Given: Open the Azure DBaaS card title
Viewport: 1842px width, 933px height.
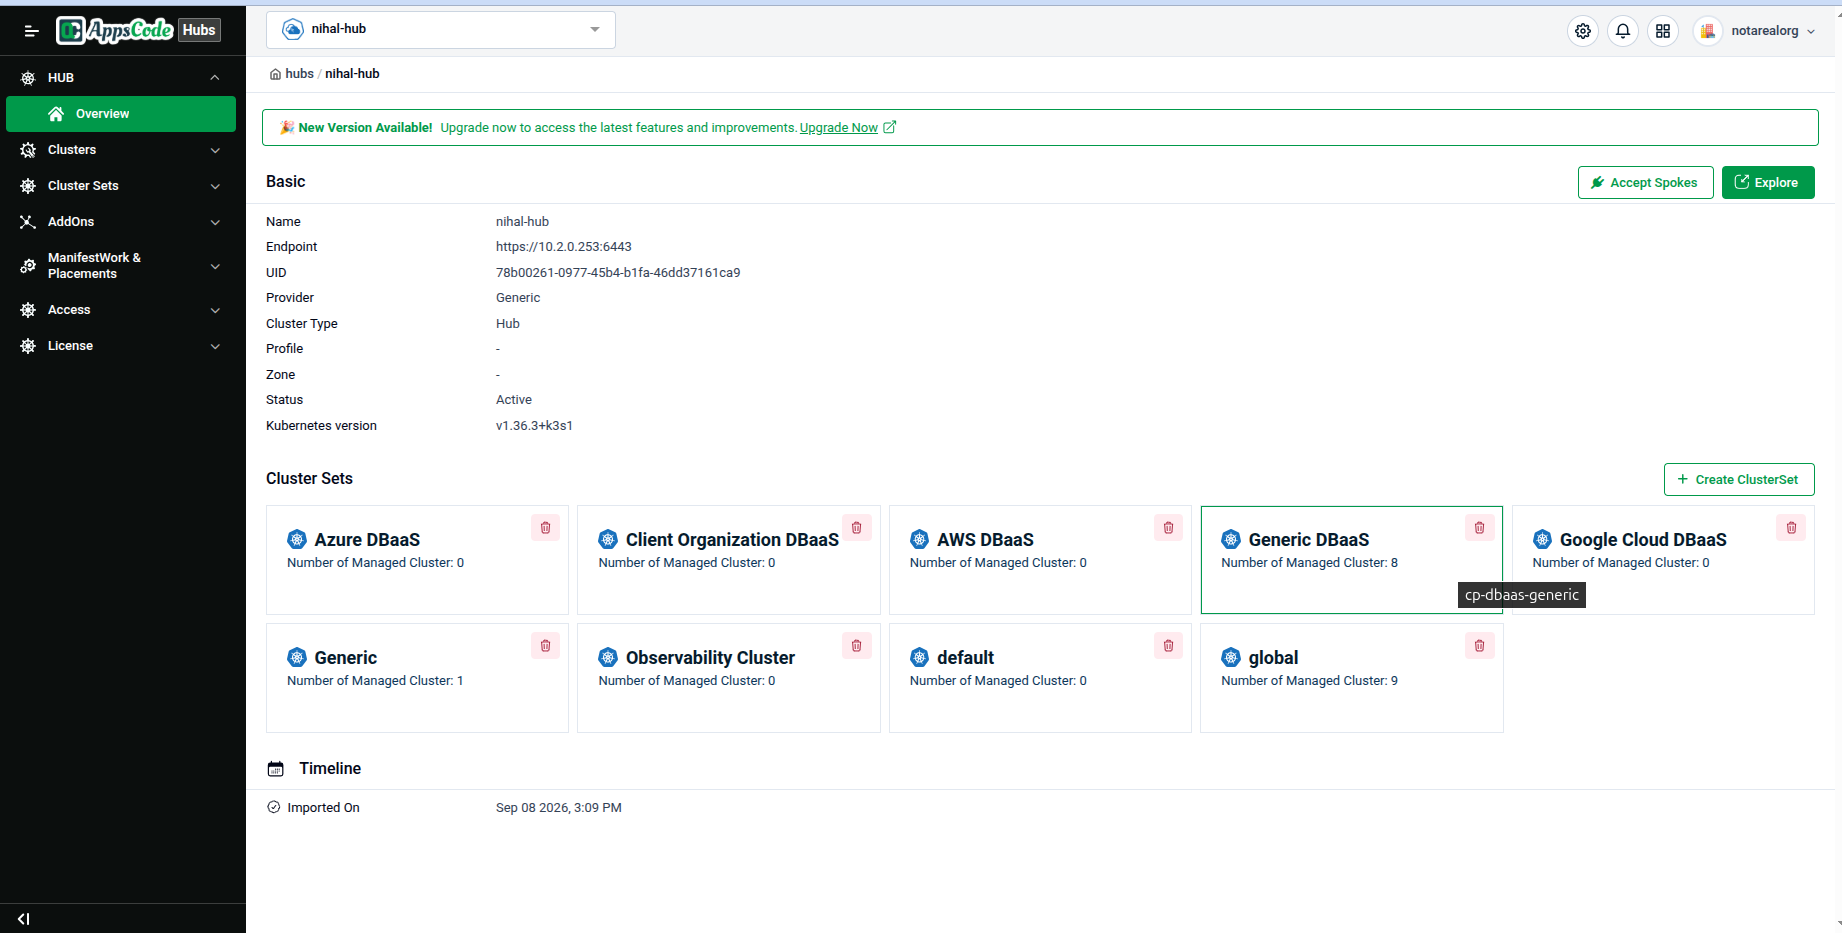Looking at the screenshot, I should (x=367, y=540).
